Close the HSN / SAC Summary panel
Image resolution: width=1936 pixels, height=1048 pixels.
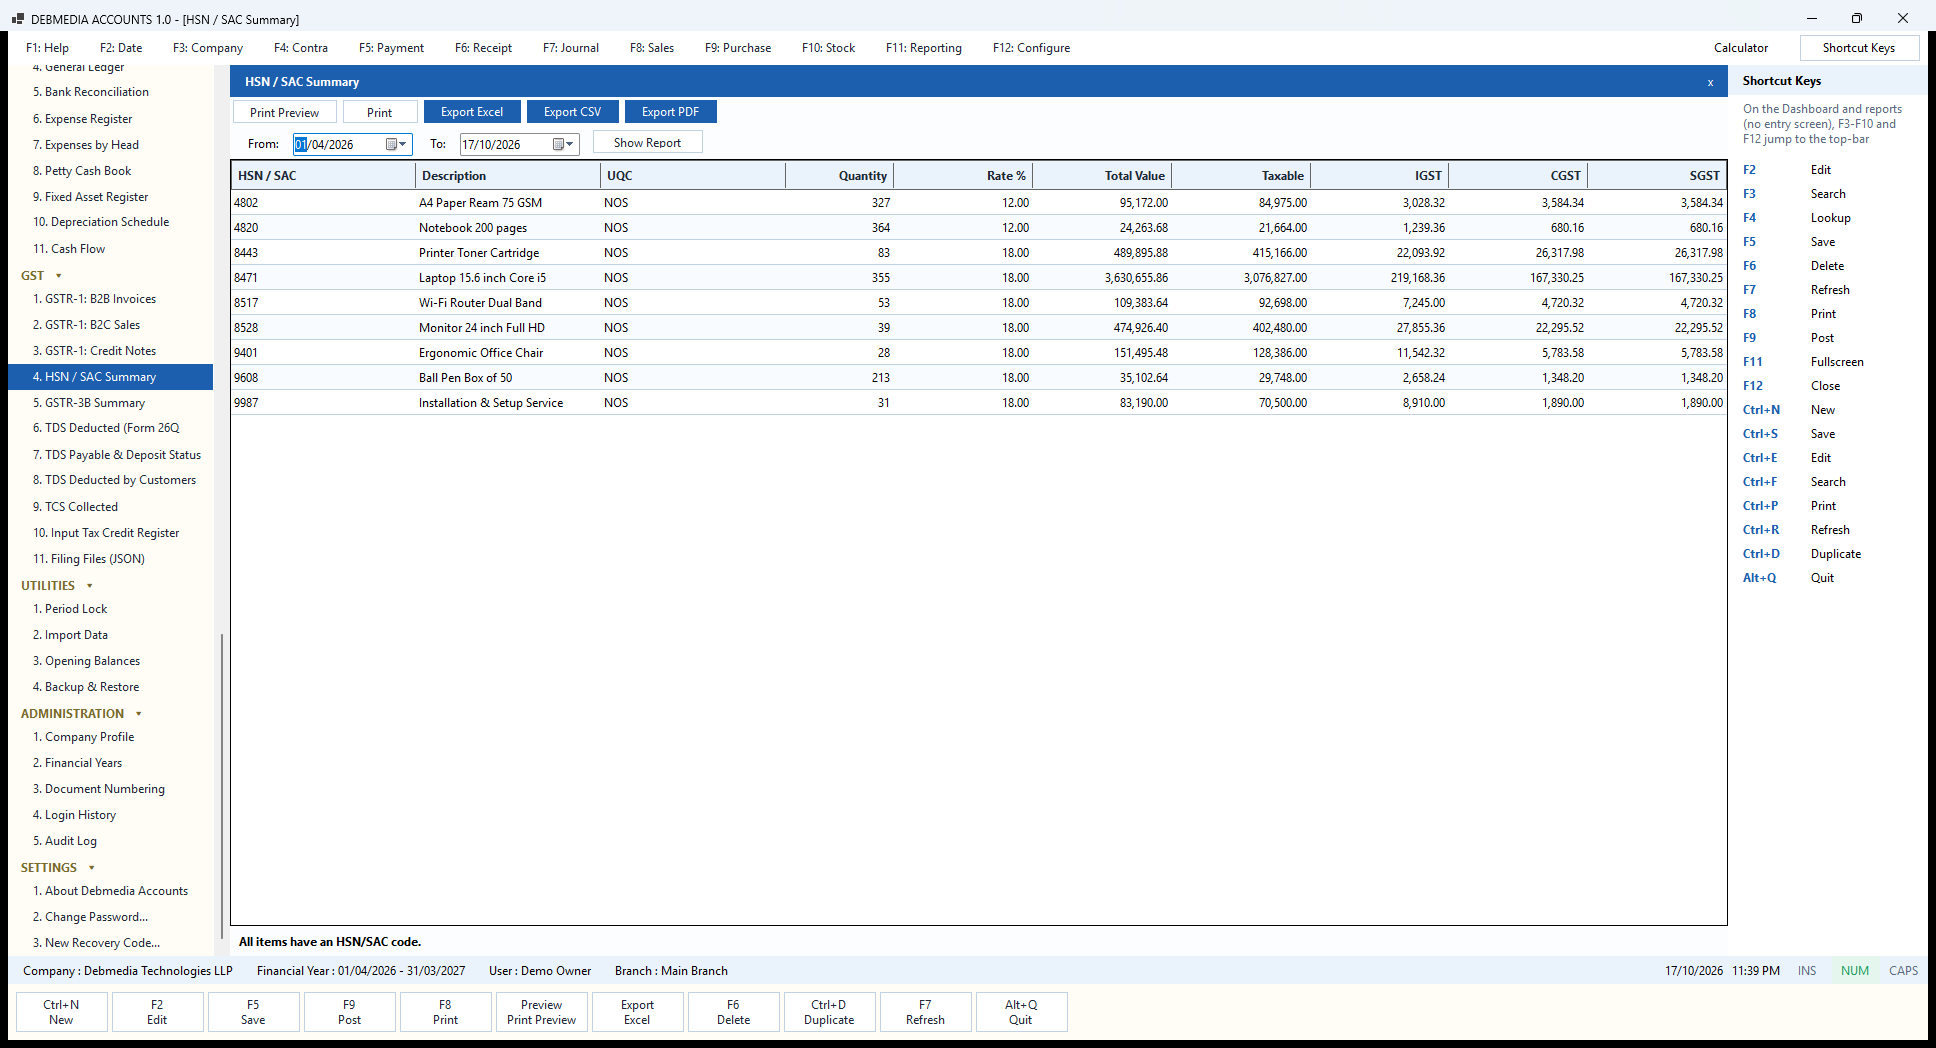point(1710,82)
